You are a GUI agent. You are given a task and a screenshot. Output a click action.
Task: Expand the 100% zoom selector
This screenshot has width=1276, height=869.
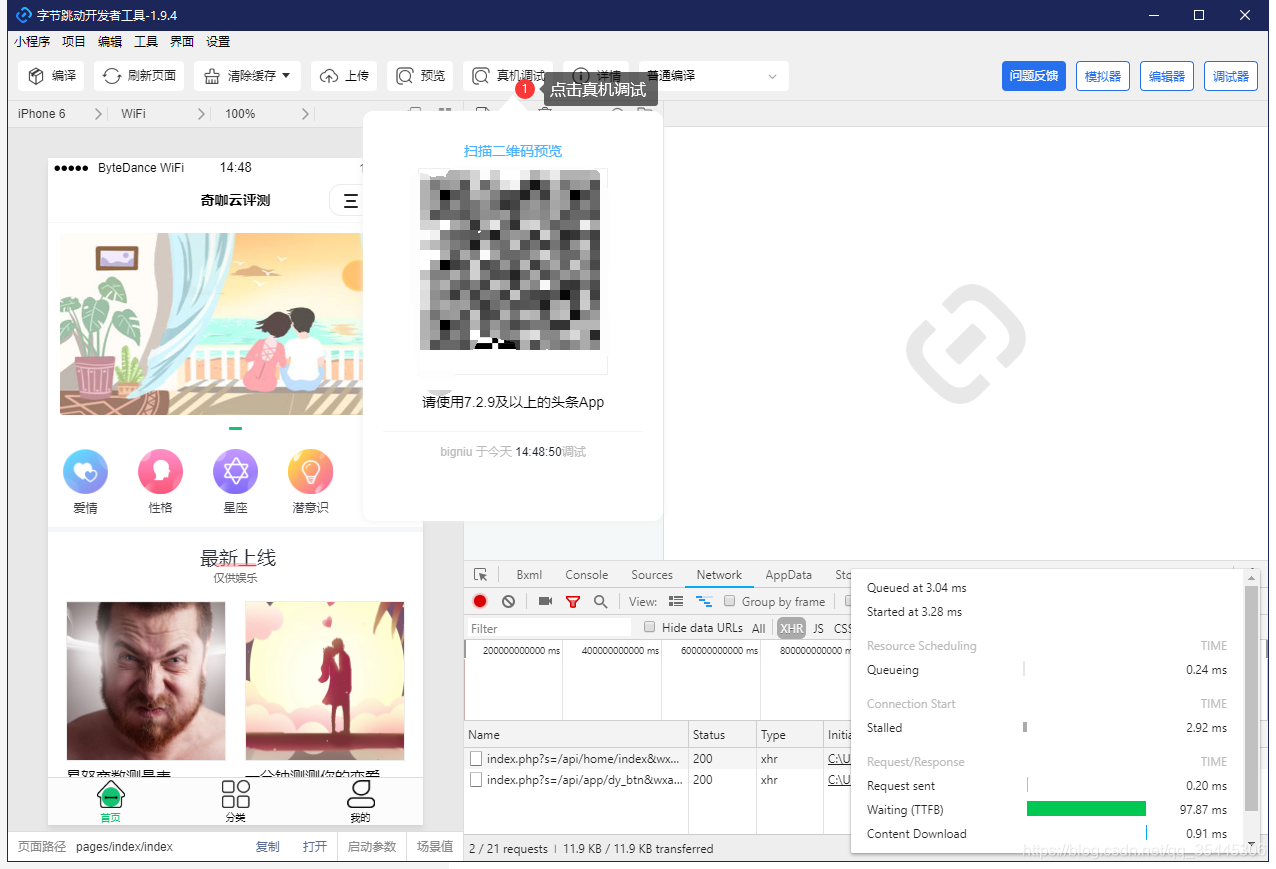click(267, 114)
